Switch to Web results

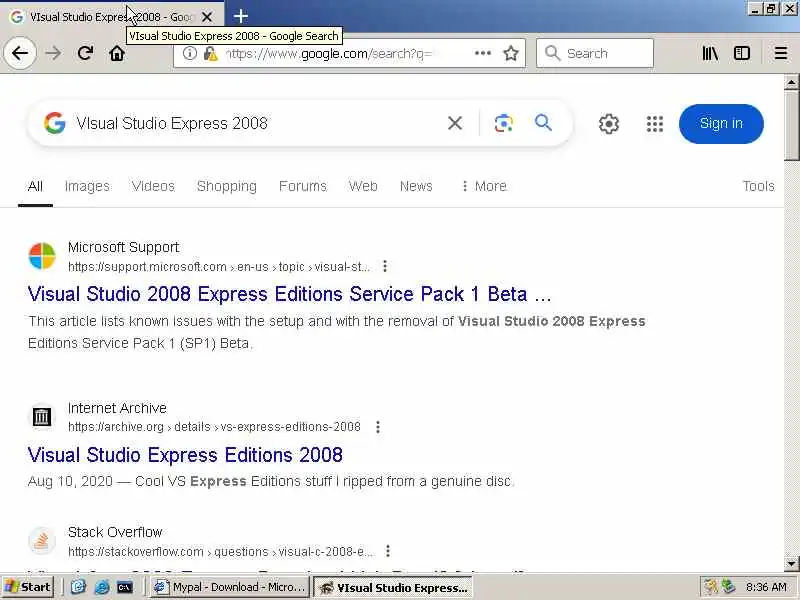click(x=363, y=186)
